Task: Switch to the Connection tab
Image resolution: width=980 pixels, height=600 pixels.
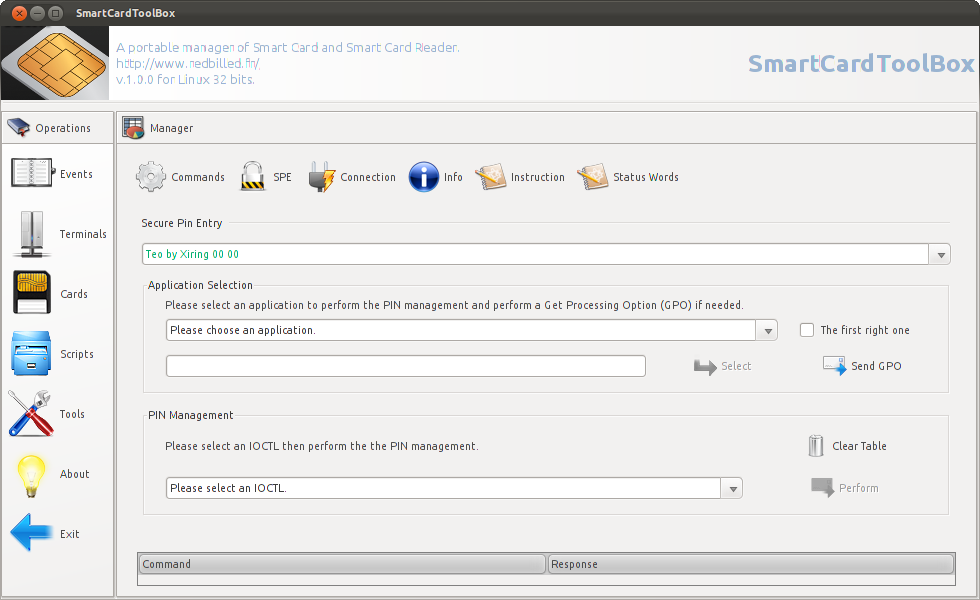Action: (321, 177)
